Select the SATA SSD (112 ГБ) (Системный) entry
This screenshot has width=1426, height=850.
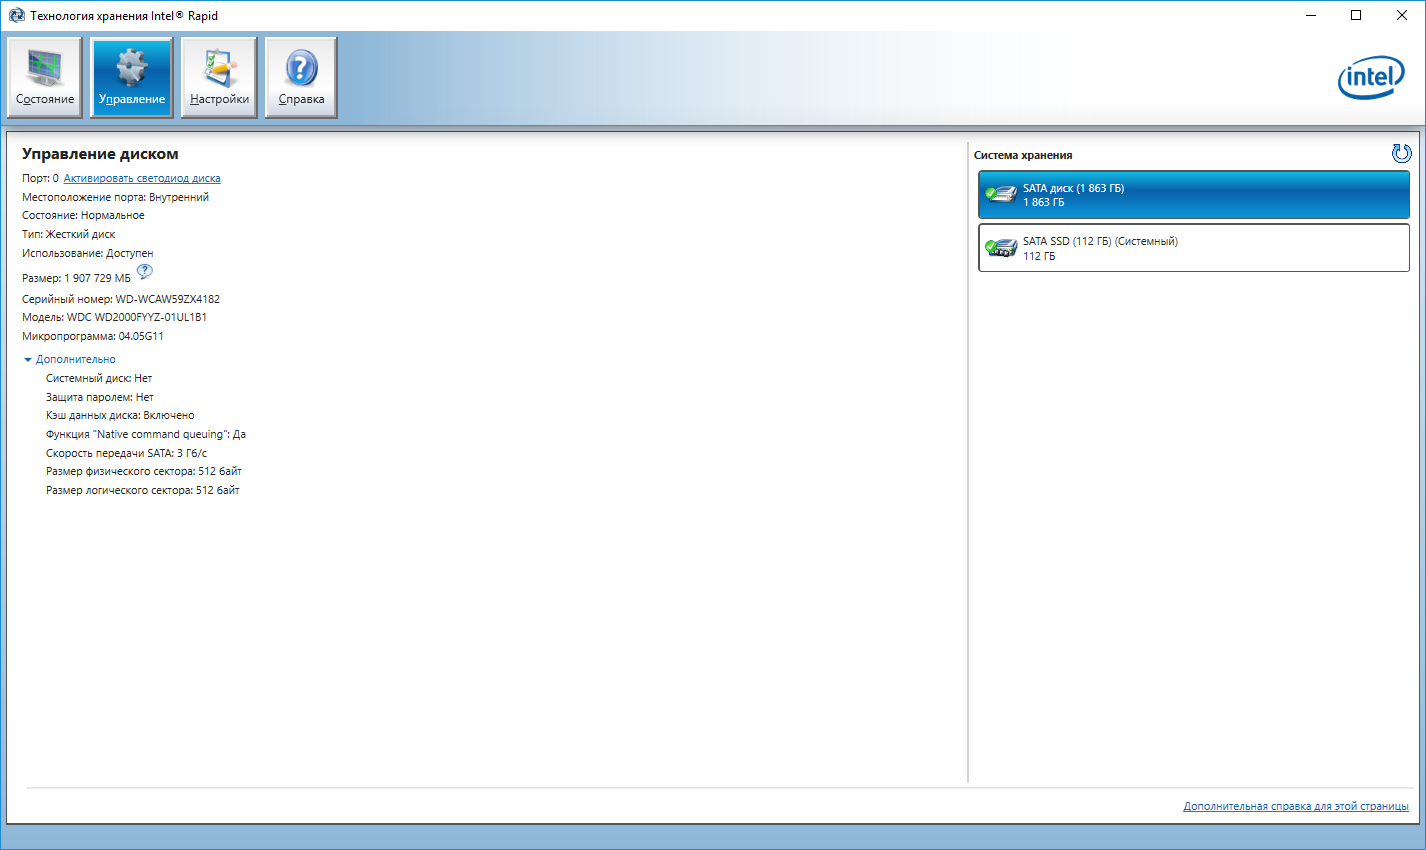1194,248
